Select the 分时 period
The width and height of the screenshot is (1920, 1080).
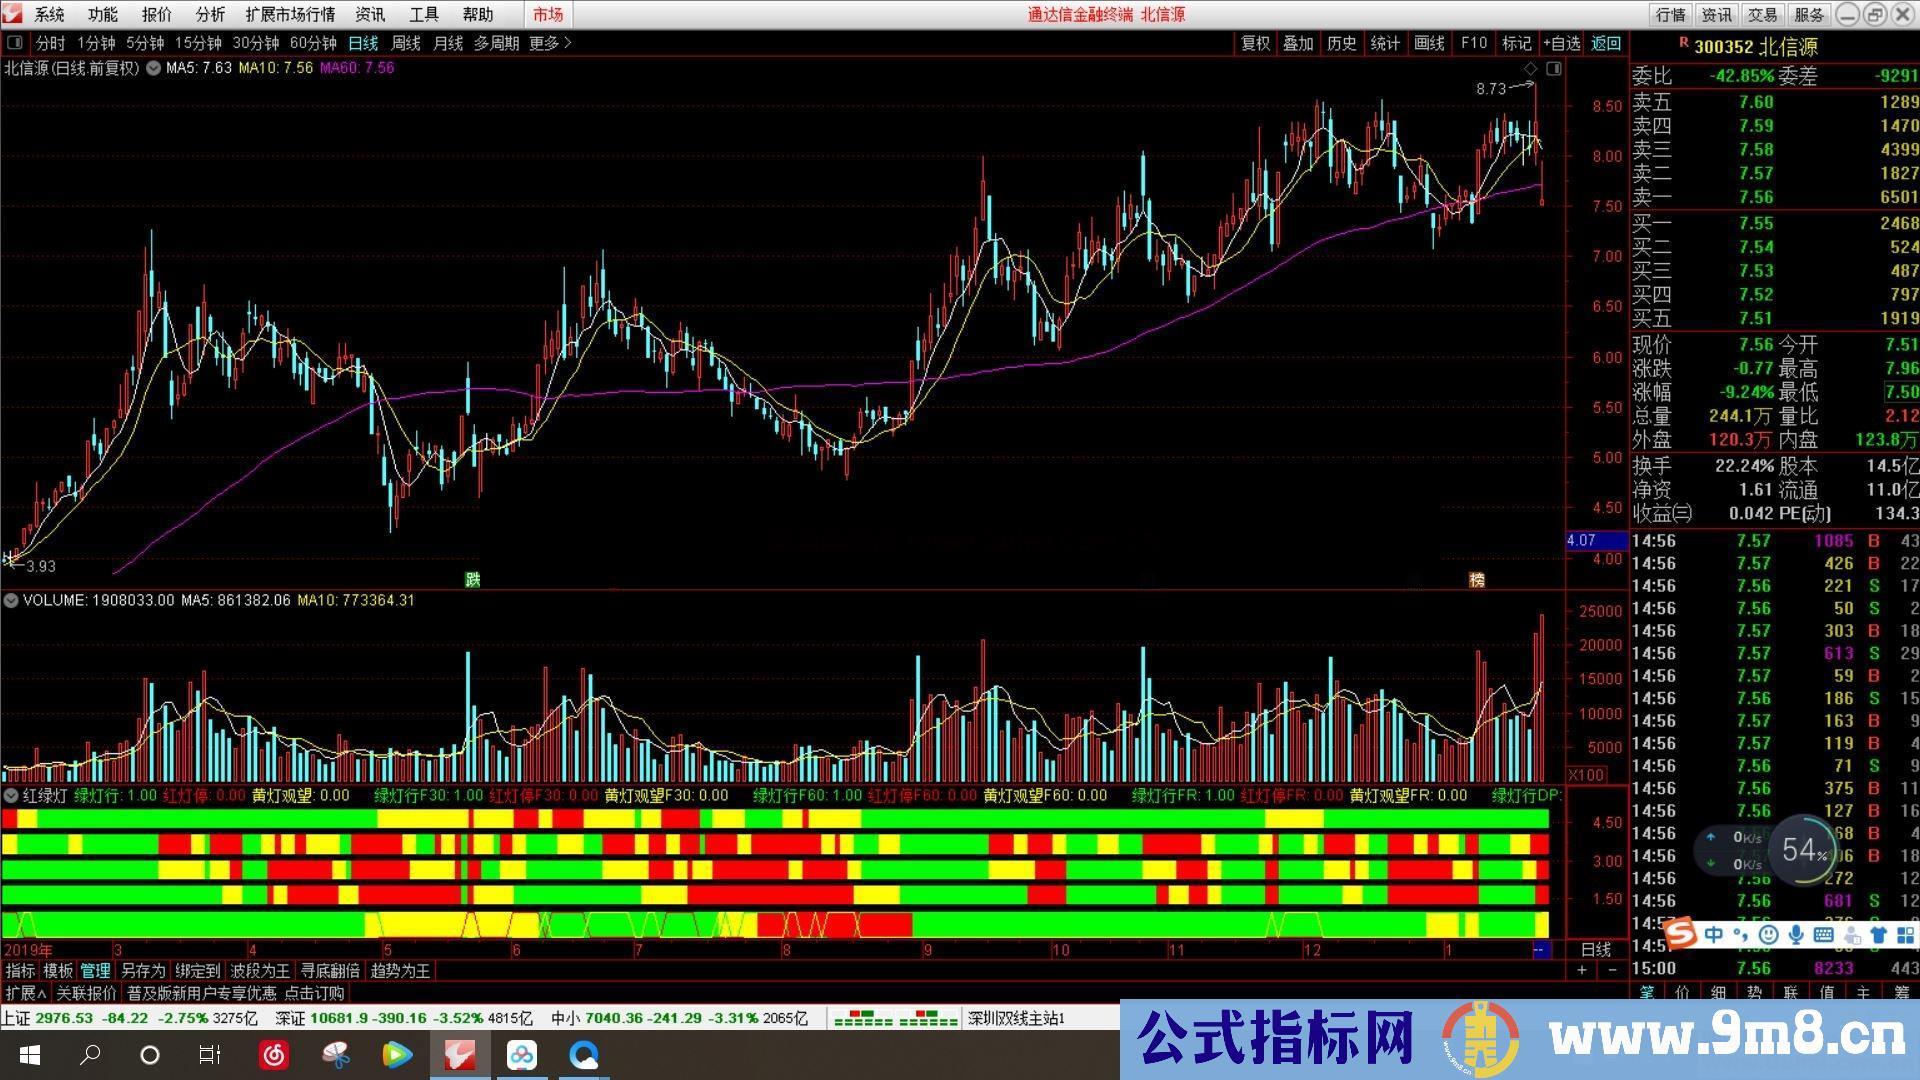(50, 43)
